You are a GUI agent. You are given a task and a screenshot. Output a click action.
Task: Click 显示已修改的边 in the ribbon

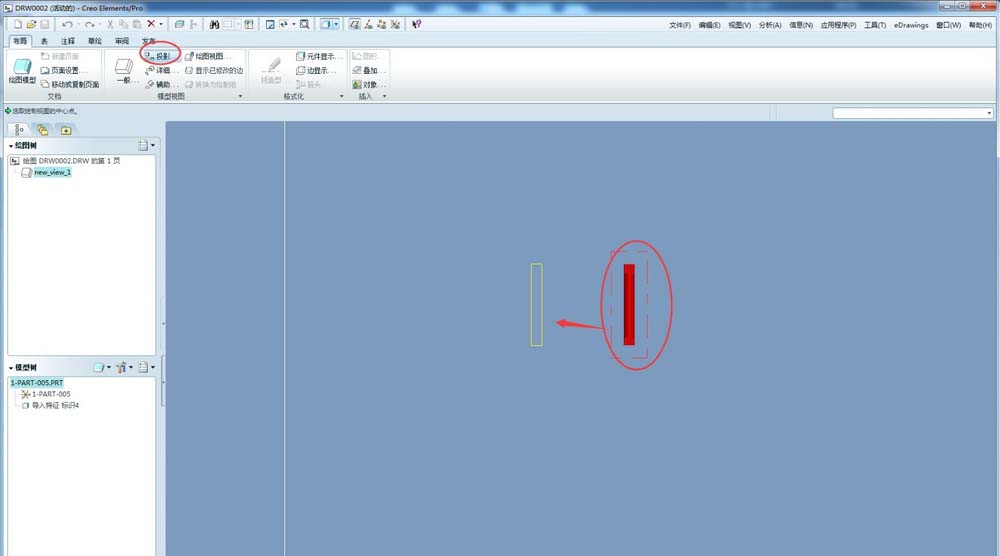pos(214,70)
